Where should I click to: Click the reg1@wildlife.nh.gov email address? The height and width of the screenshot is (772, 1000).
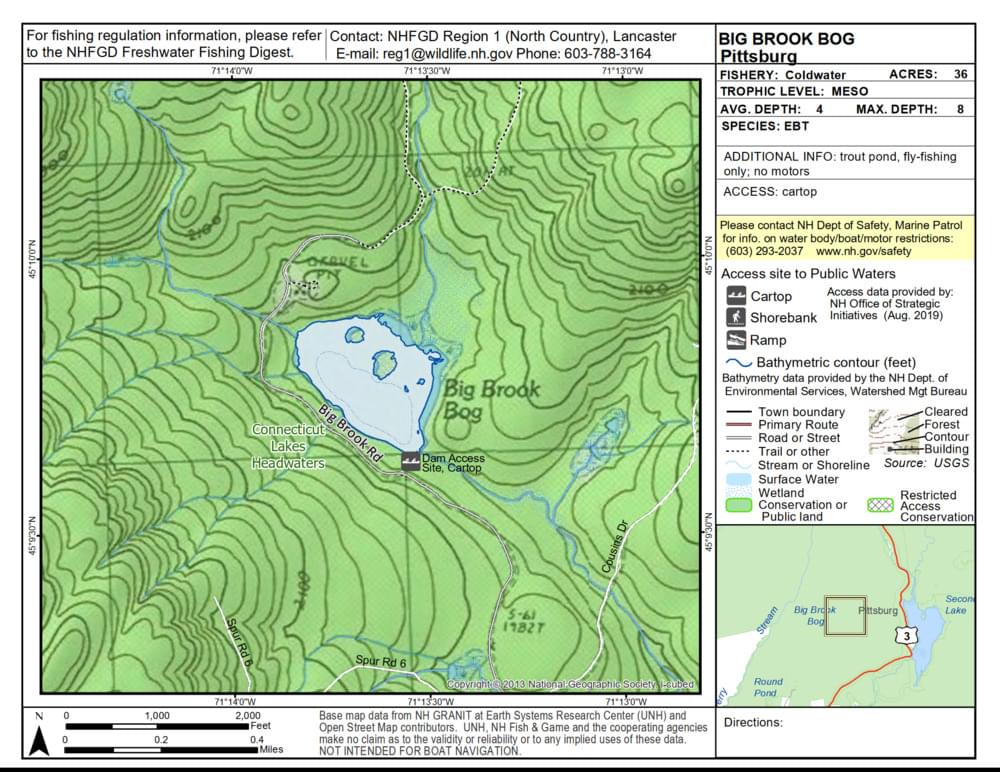click(448, 54)
